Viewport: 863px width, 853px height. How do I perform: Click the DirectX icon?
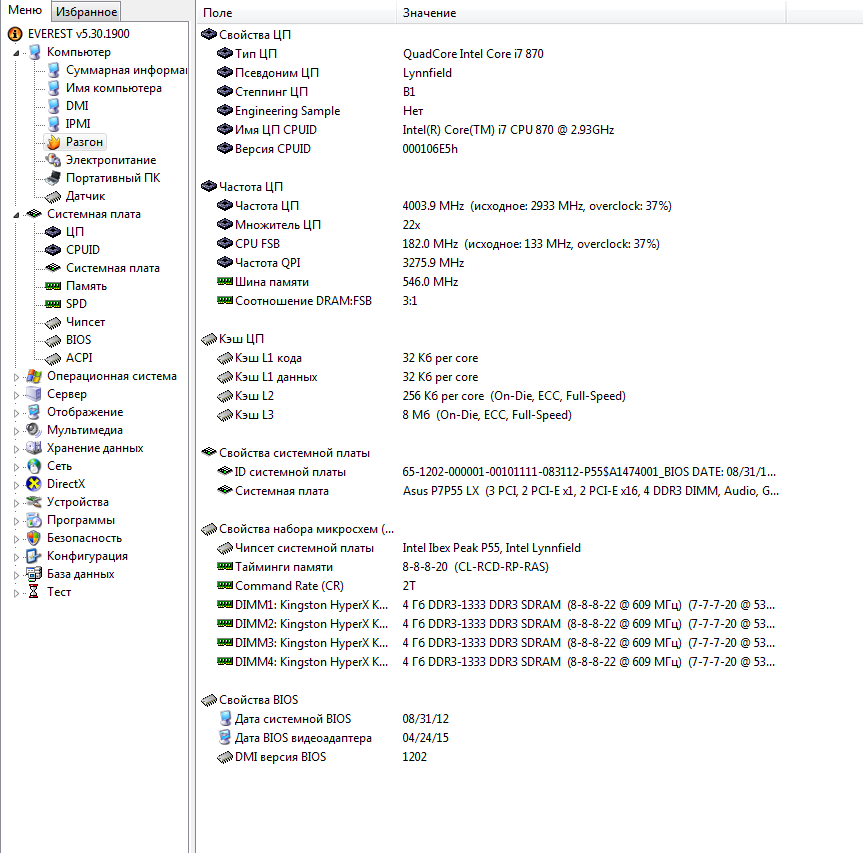pyautogui.click(x=34, y=484)
